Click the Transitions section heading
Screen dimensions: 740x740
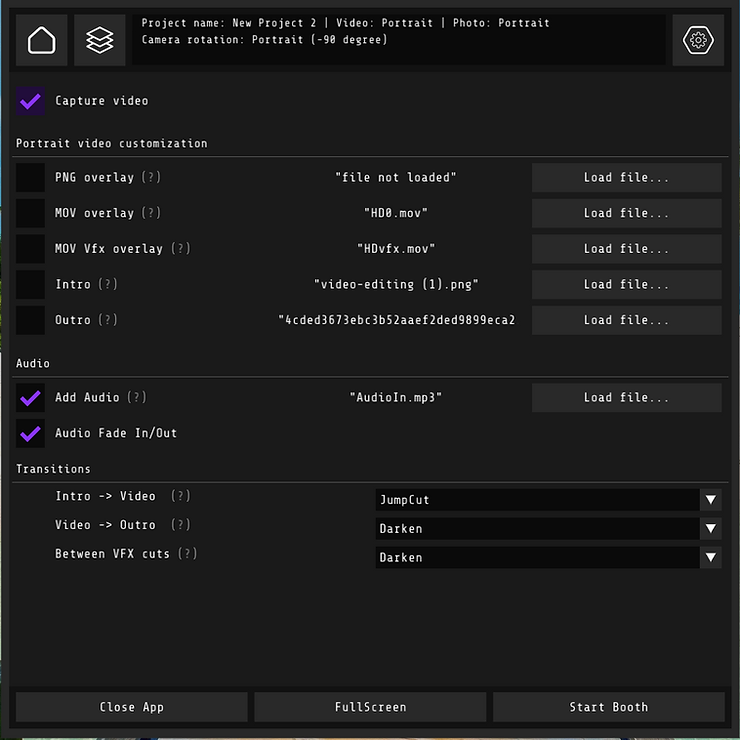(53, 469)
